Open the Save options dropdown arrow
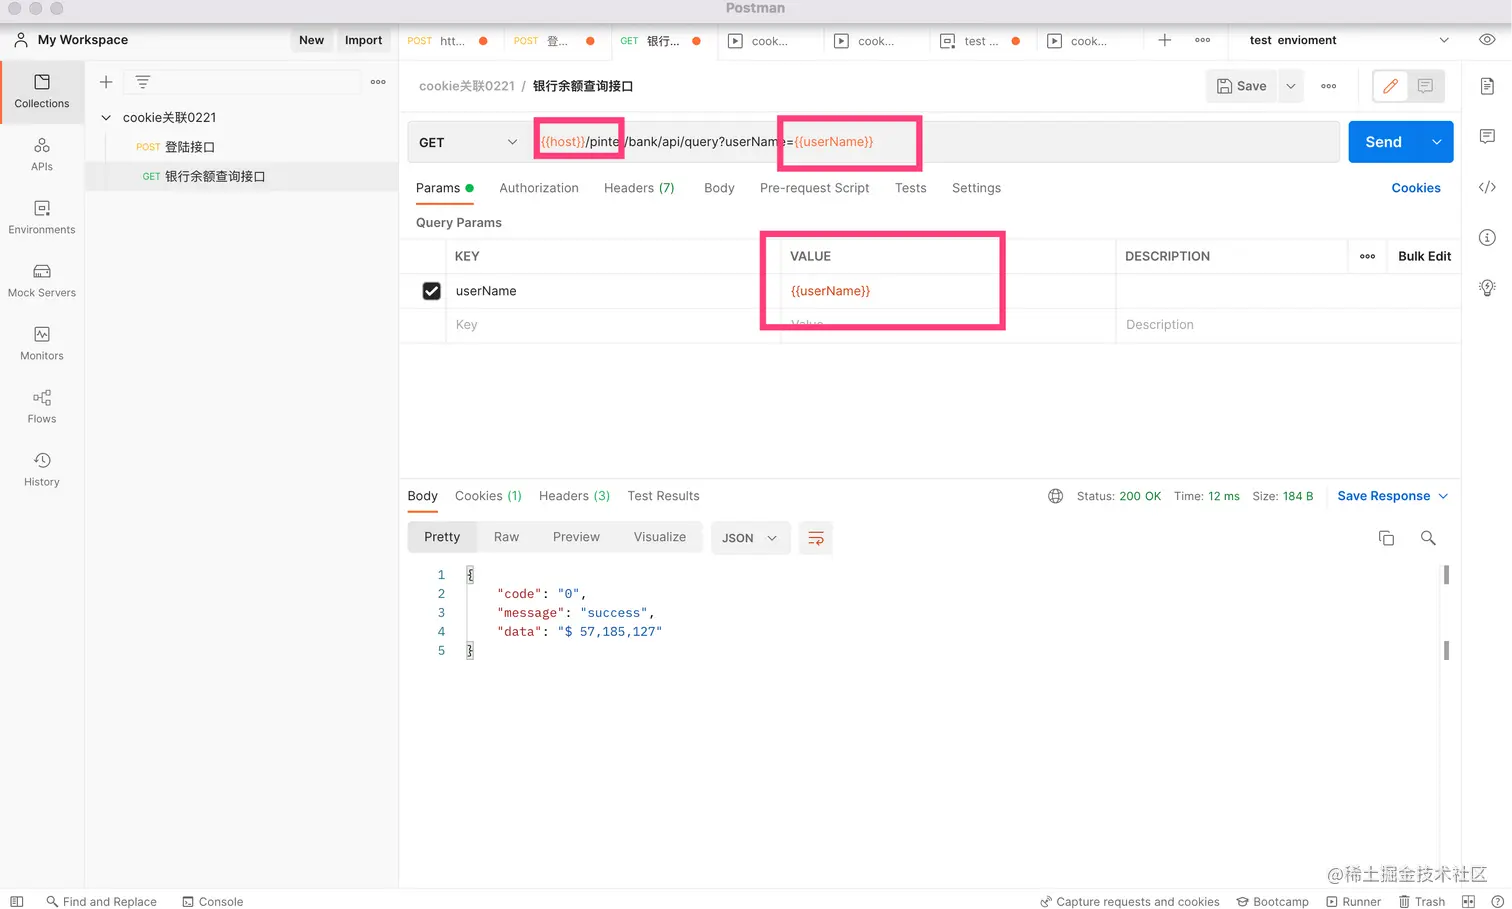1512x909 pixels. [1291, 86]
